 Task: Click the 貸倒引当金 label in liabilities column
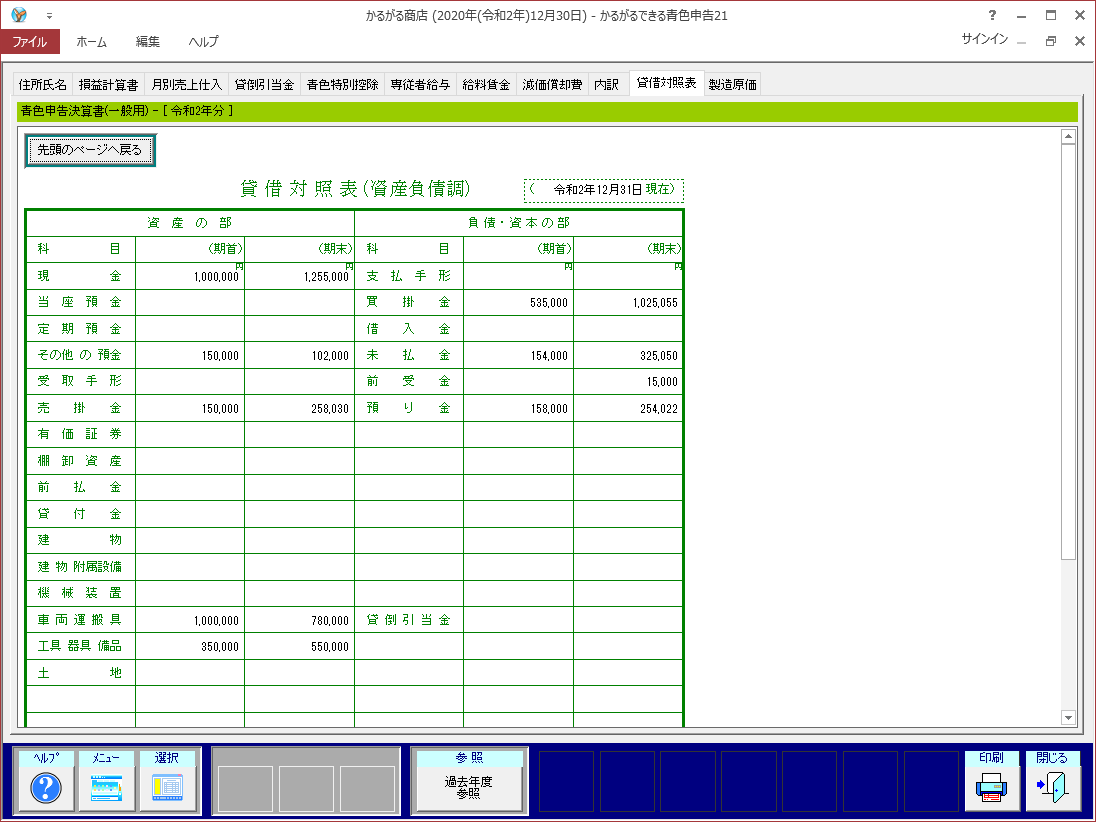[x=409, y=620]
